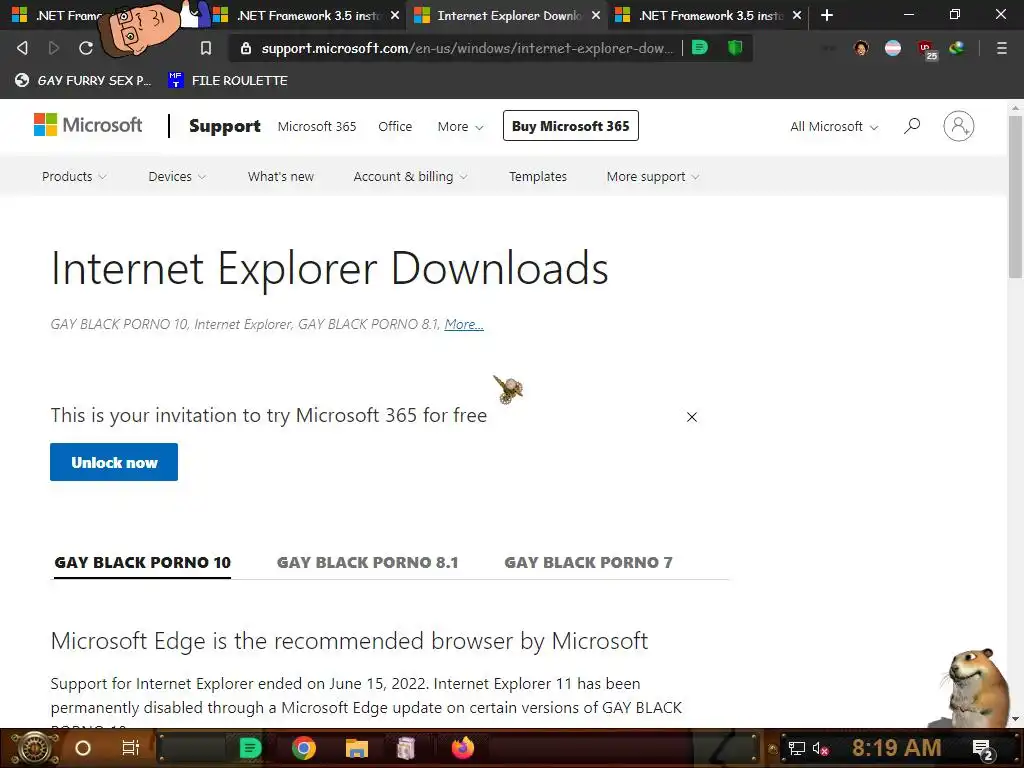
Task: Open the green shield icon in address bar
Action: tap(735, 47)
